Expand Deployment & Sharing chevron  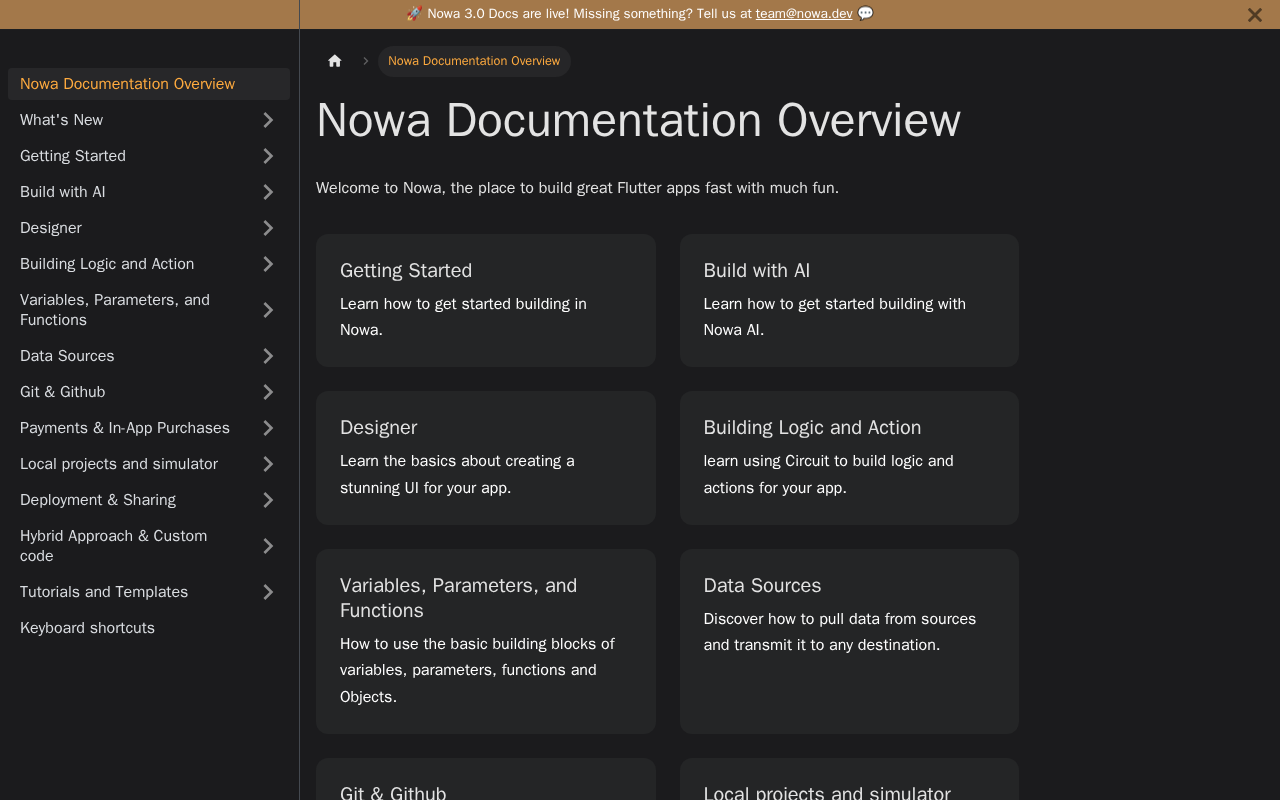268,500
